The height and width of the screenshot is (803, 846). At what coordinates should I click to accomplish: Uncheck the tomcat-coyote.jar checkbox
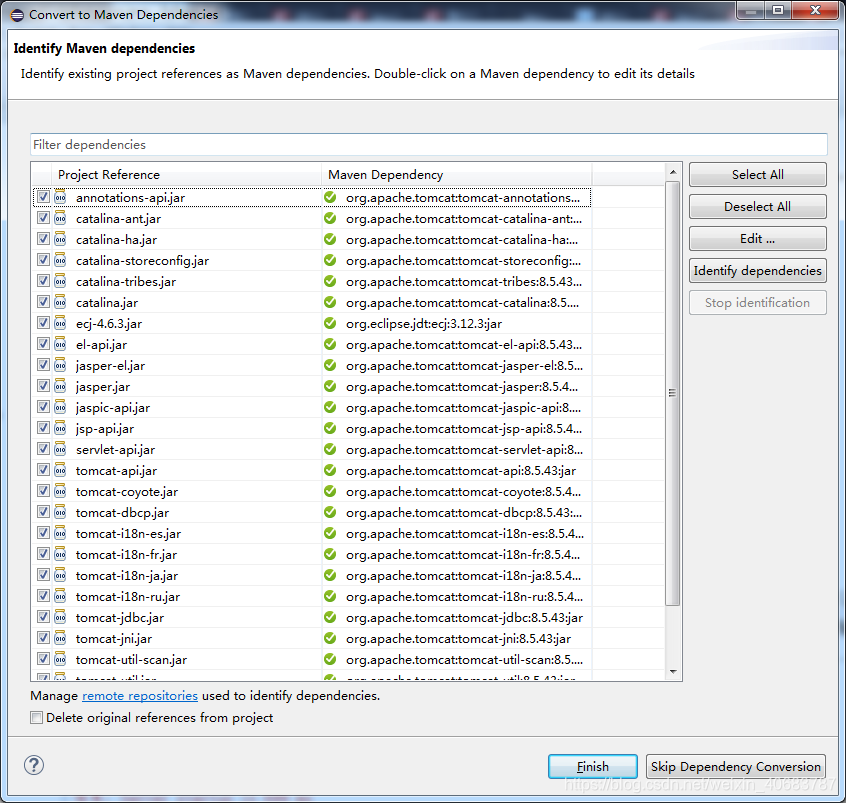coord(43,491)
